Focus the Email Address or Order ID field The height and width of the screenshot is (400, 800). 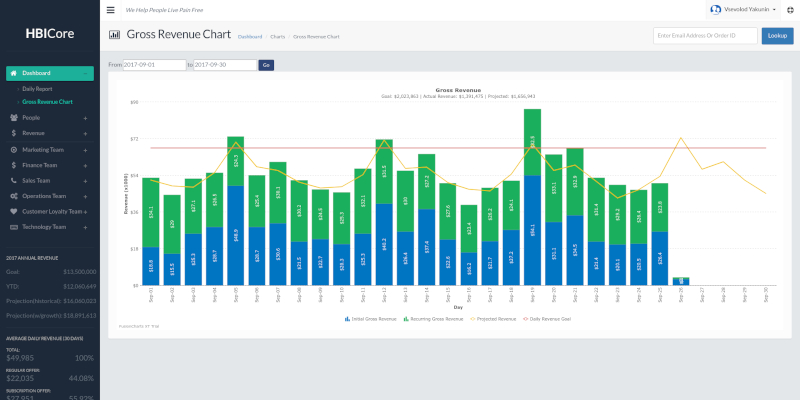[704, 36]
